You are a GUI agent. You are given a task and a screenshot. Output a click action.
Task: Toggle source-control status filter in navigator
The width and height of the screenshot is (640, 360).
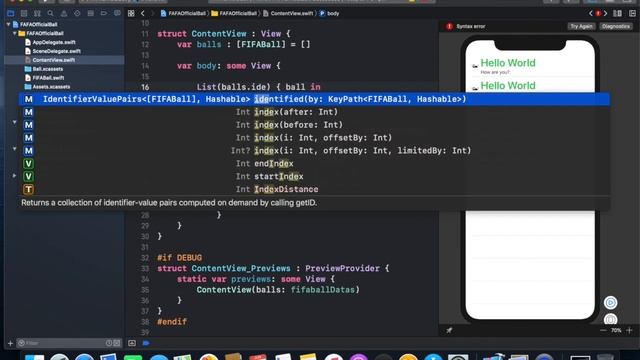click(117, 343)
